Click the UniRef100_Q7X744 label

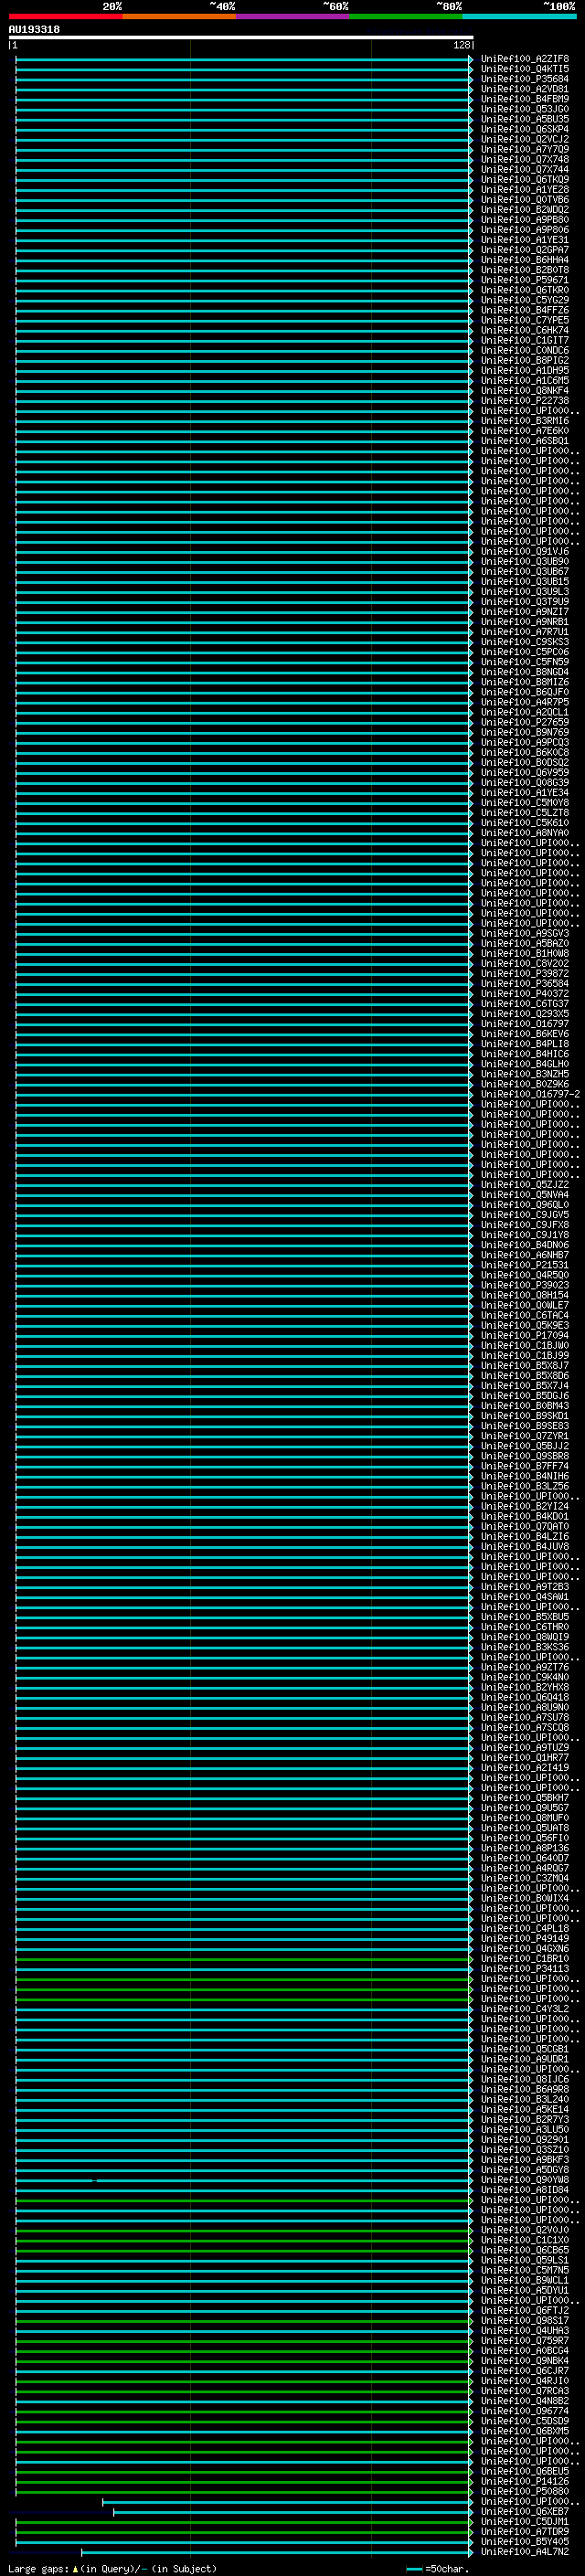pyautogui.click(x=525, y=169)
